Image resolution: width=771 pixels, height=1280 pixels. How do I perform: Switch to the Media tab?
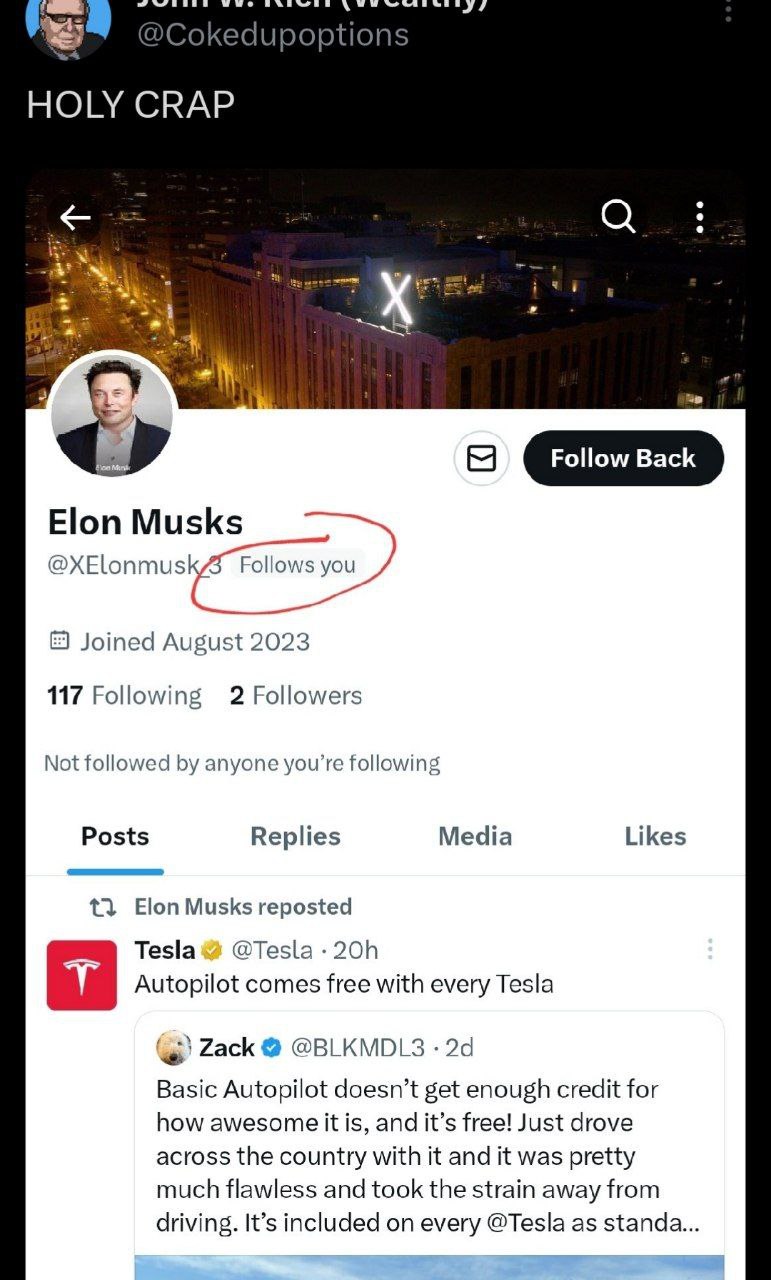[x=475, y=836]
